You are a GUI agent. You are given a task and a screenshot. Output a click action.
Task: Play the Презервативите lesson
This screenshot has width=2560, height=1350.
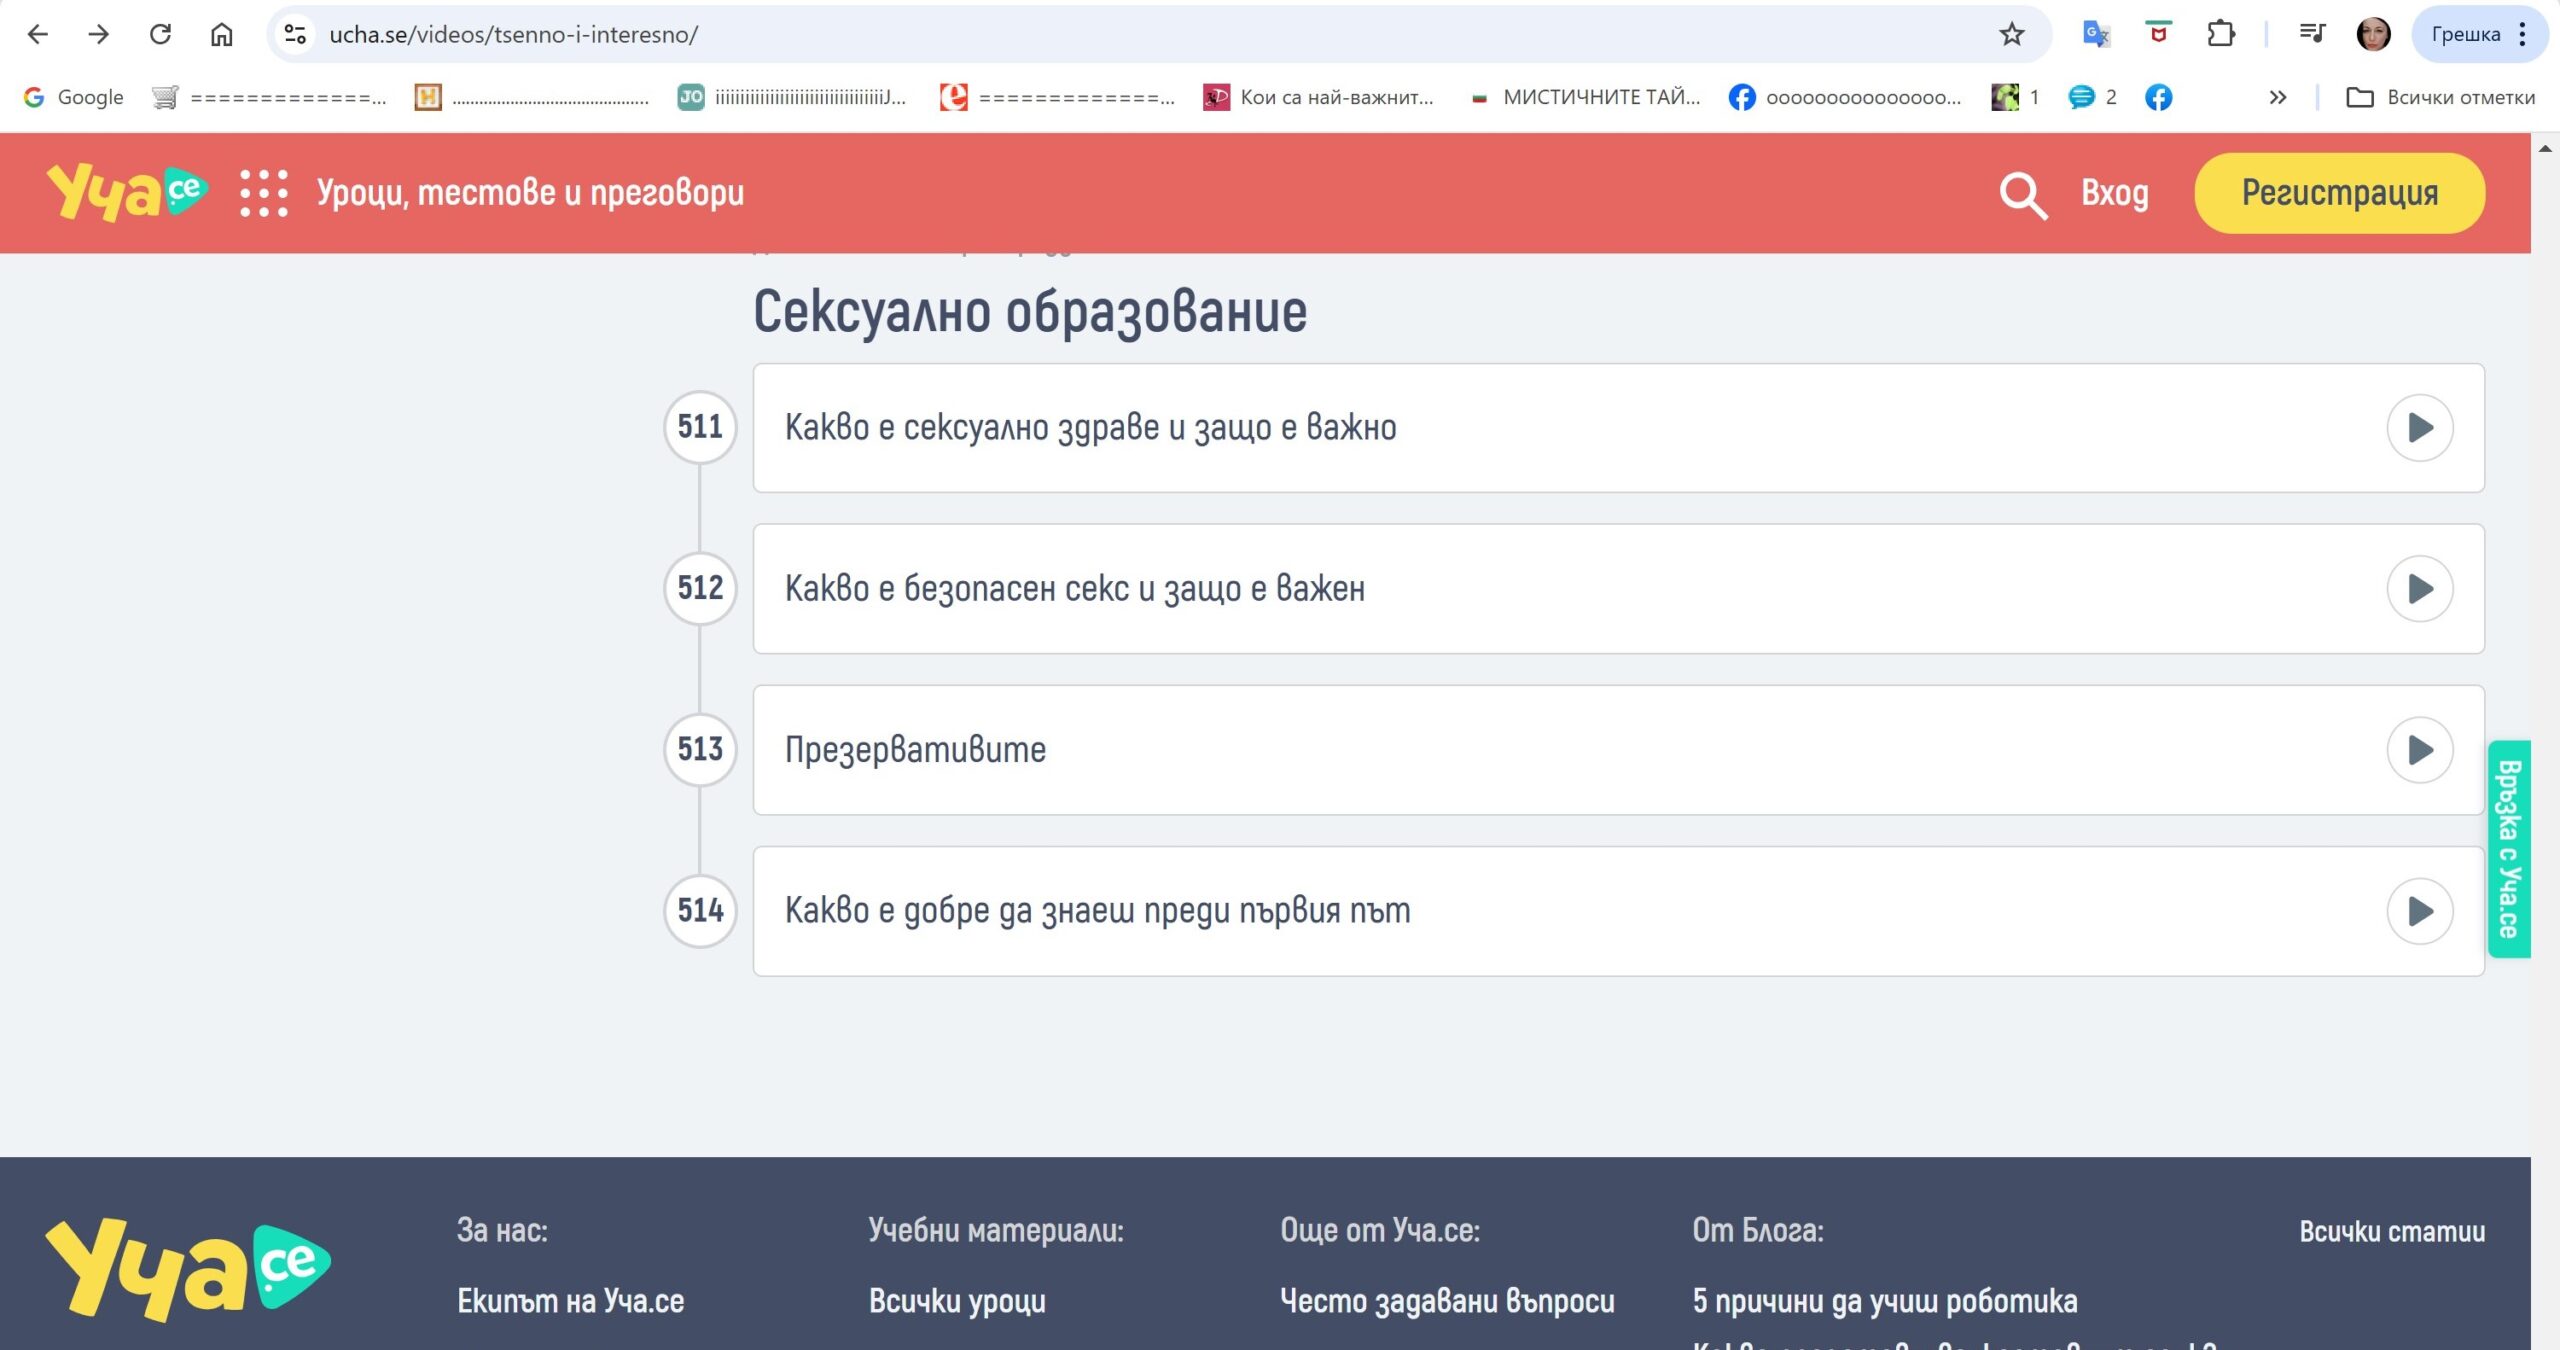click(2419, 750)
